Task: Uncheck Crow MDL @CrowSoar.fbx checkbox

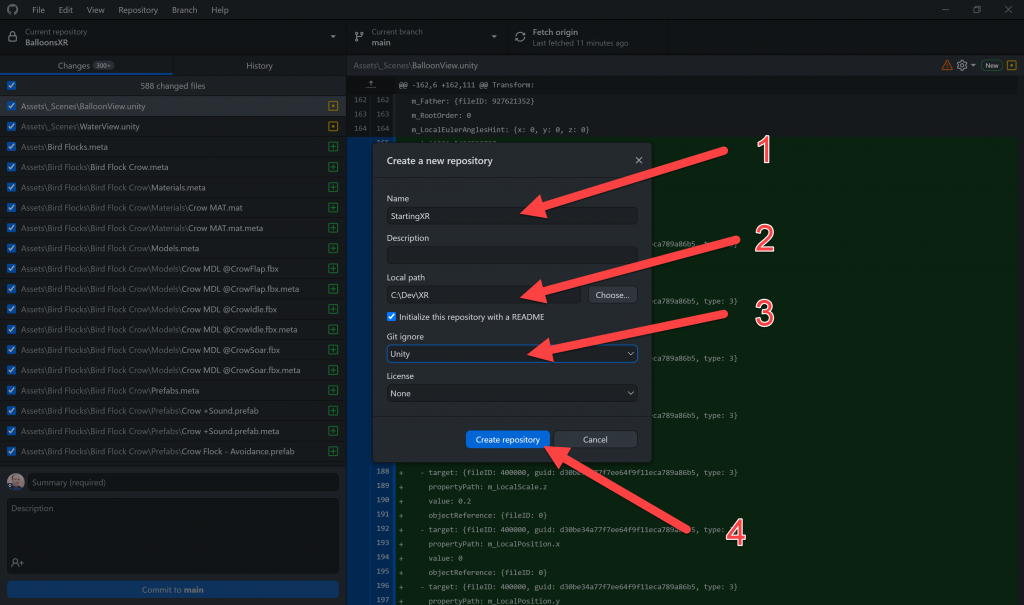Action: coord(11,350)
